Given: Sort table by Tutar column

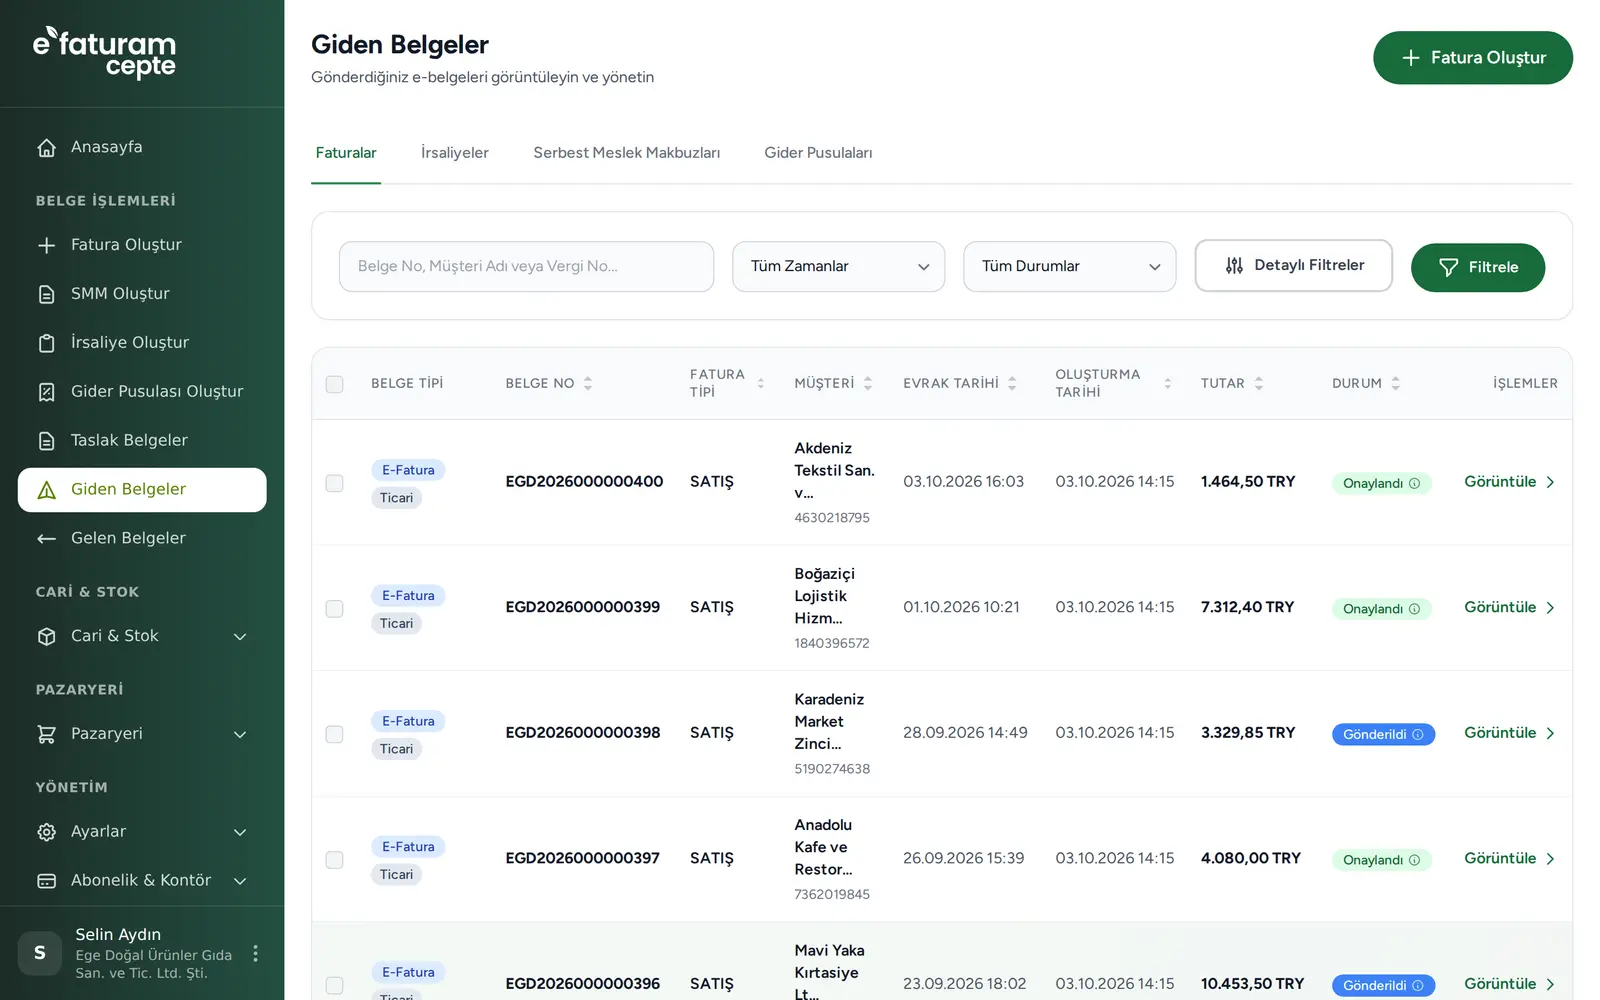Looking at the screenshot, I should point(1232,384).
